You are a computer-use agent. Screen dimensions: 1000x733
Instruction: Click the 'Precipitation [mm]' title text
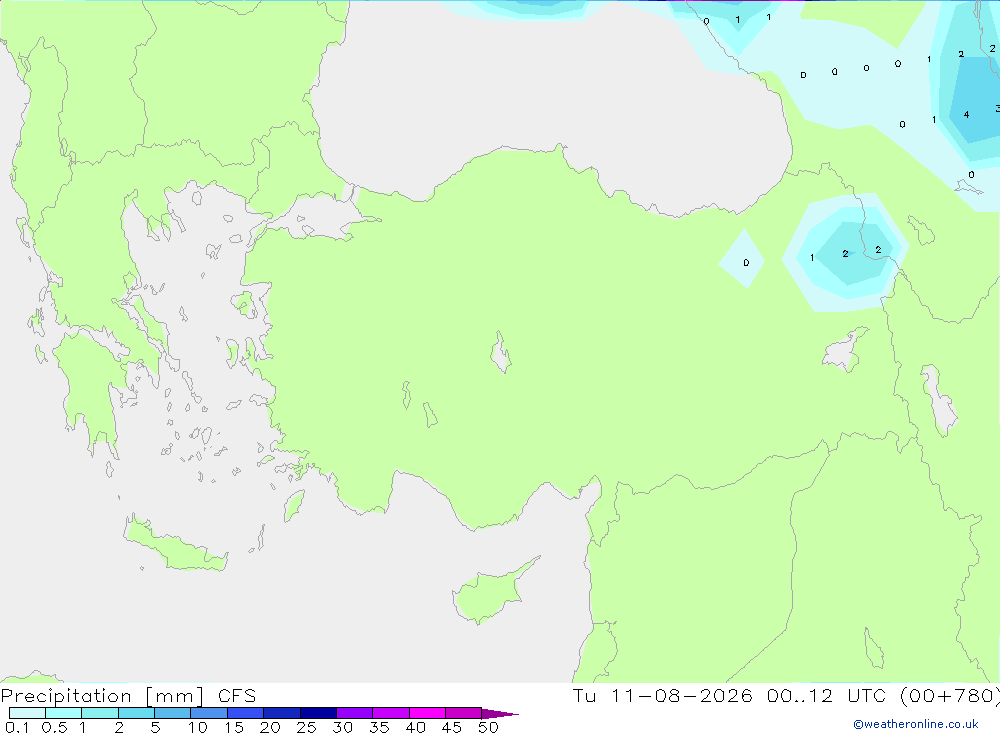[102, 696]
